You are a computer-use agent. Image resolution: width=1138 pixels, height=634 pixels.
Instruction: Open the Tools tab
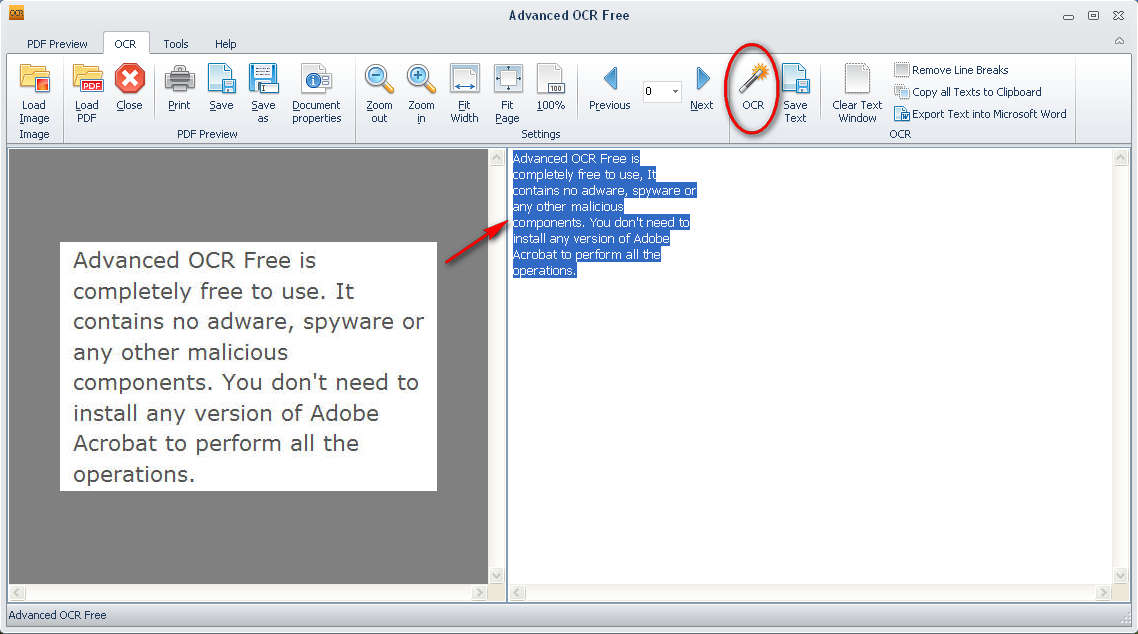click(176, 44)
